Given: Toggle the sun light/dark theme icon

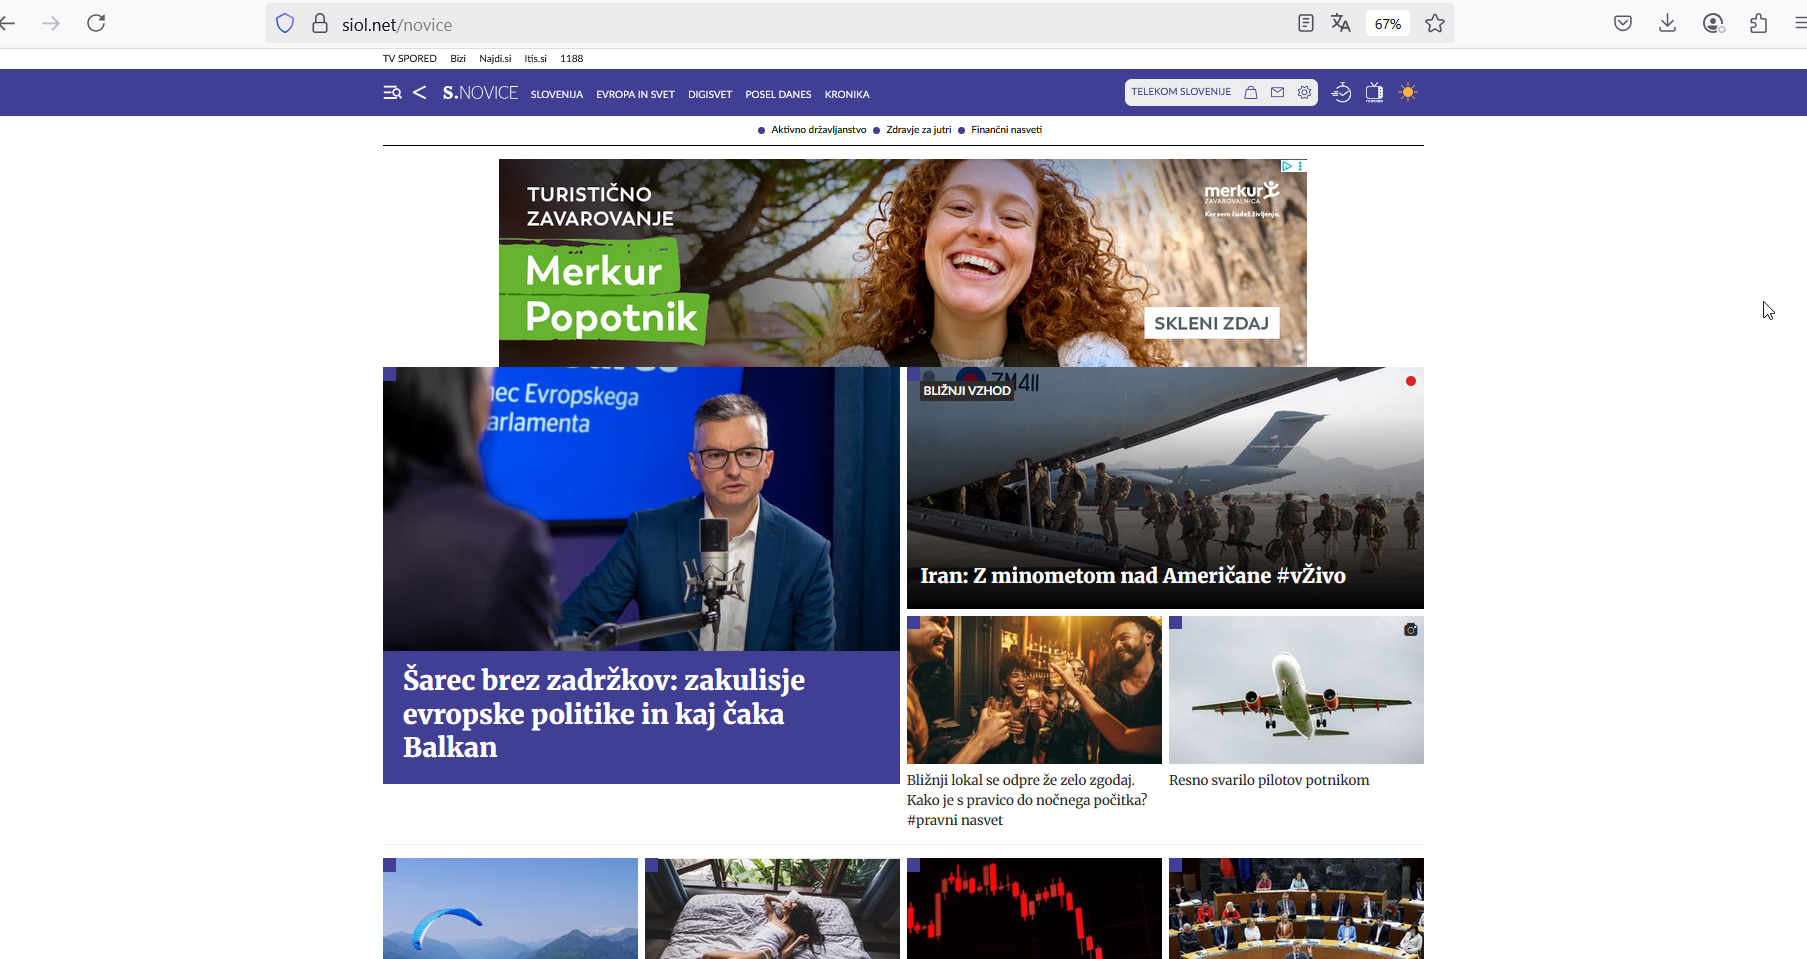Looking at the screenshot, I should 1408,93.
